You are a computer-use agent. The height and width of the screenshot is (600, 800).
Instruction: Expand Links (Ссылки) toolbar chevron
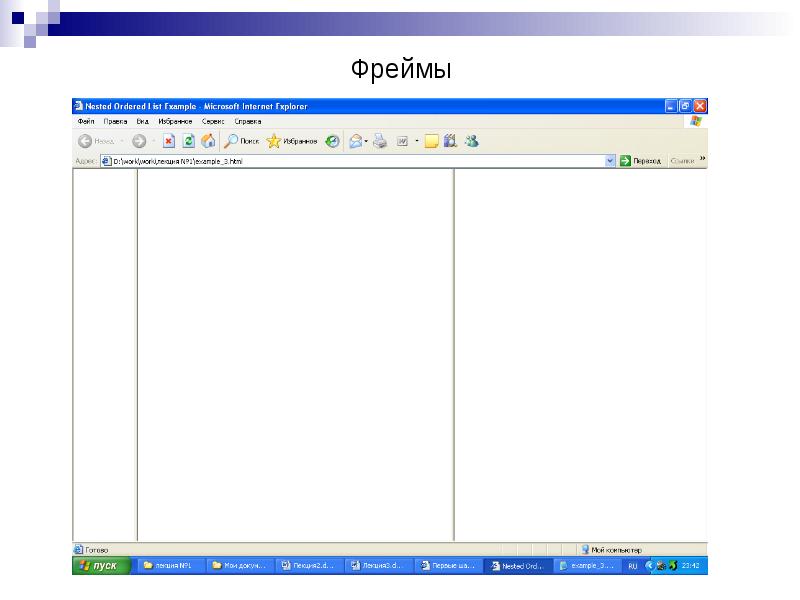pyautogui.click(x=703, y=159)
